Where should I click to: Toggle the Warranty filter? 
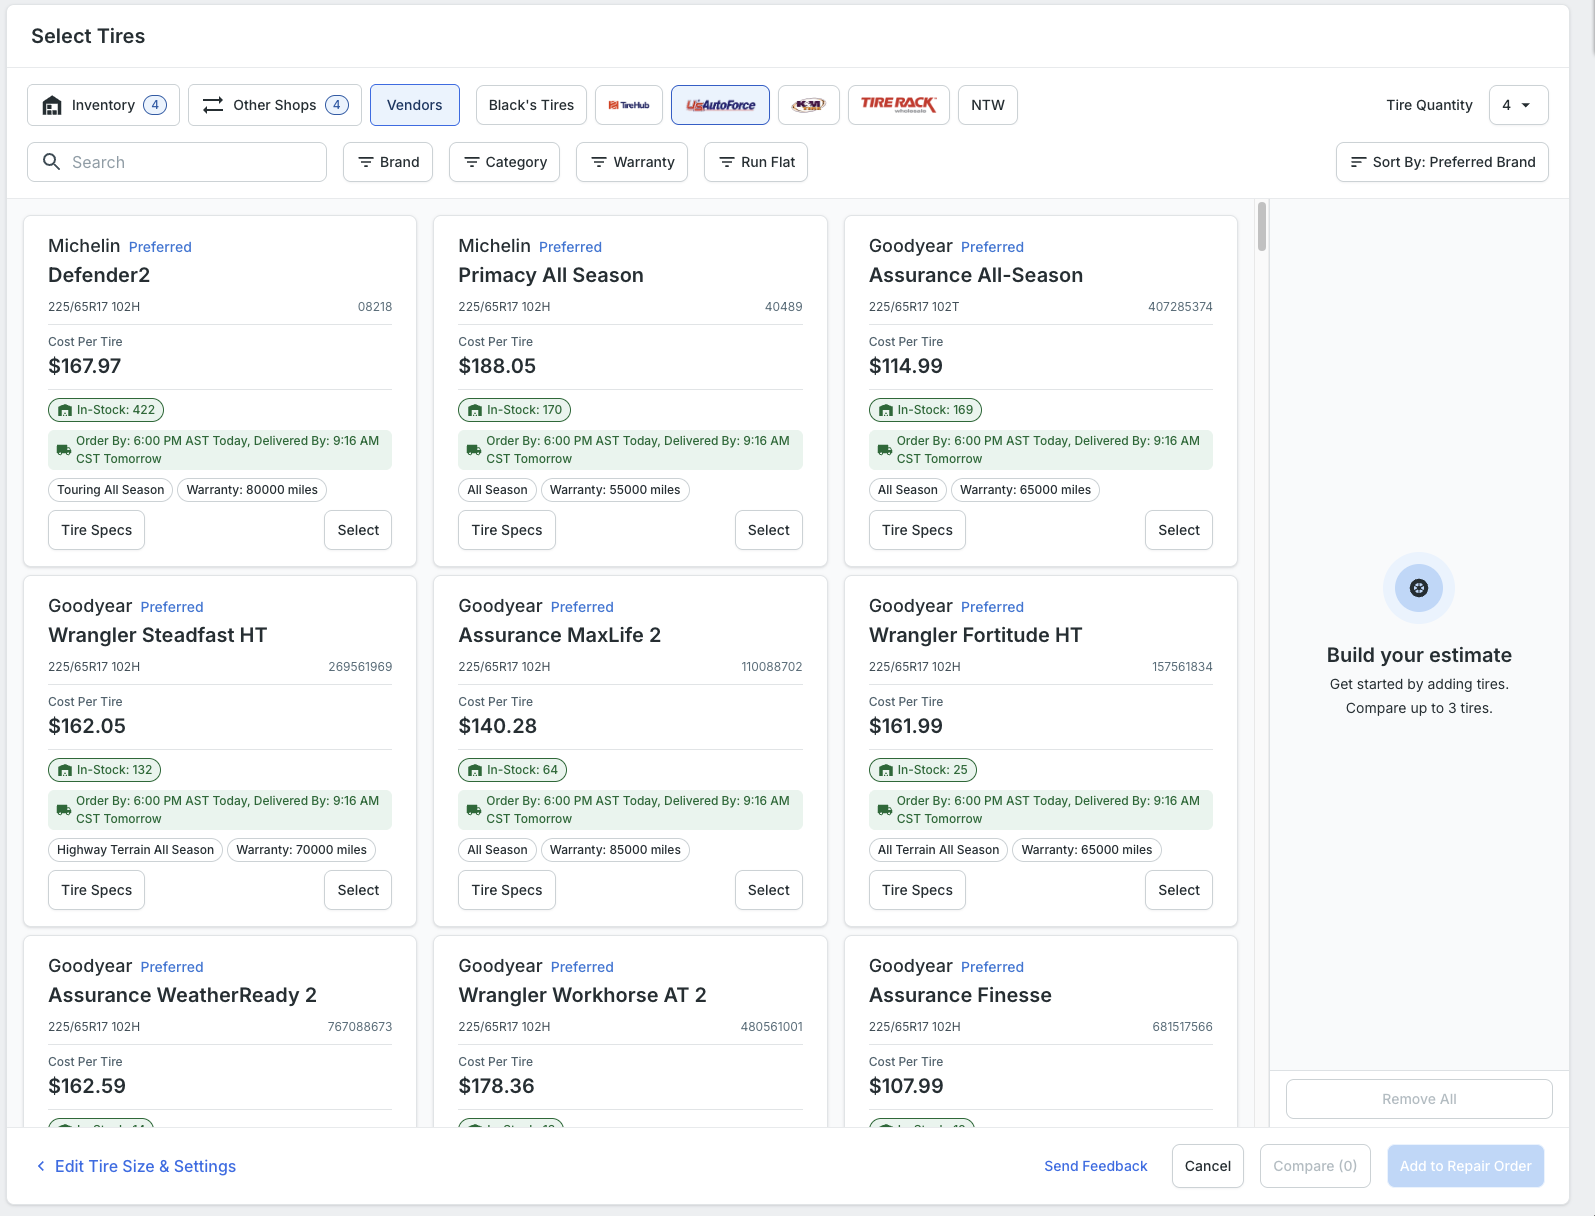pyautogui.click(x=632, y=162)
